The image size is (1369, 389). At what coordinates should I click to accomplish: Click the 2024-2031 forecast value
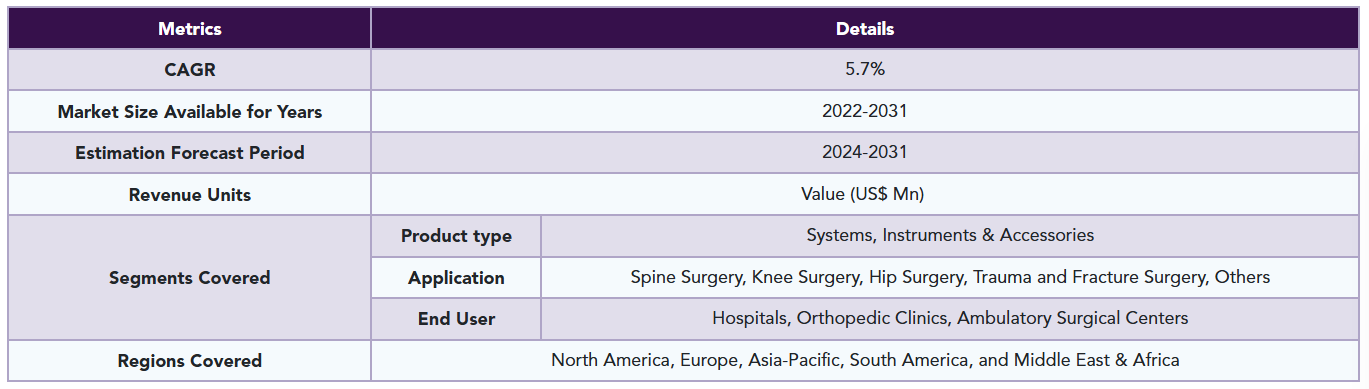(865, 153)
